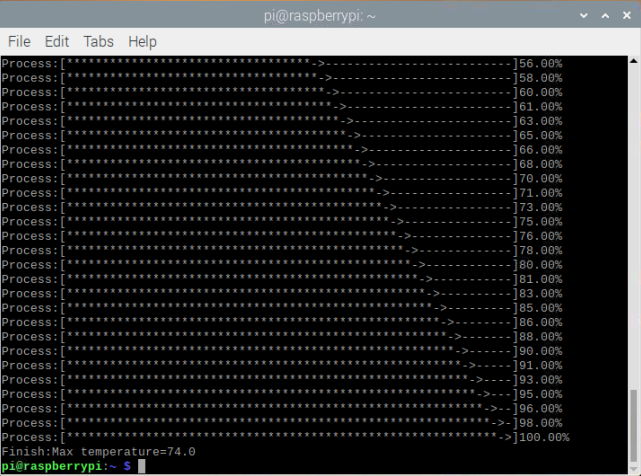Click the 88.00% progress value
This screenshot has height=476, width=641.
click(540, 337)
